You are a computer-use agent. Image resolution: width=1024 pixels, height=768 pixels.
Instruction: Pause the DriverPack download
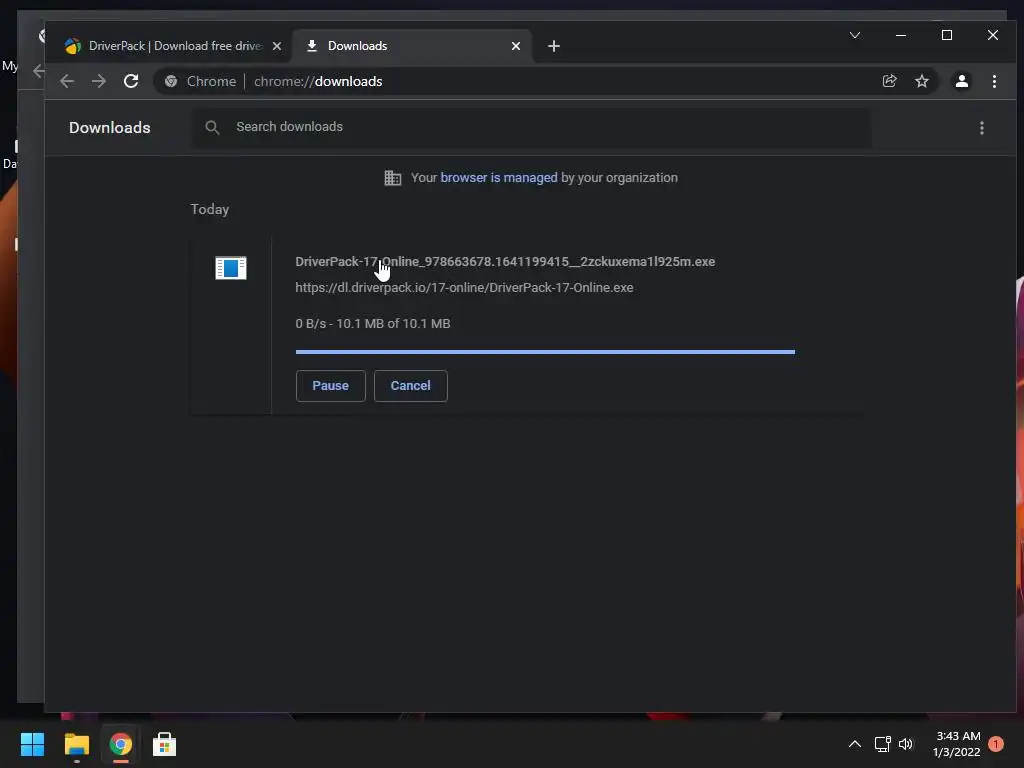330,386
